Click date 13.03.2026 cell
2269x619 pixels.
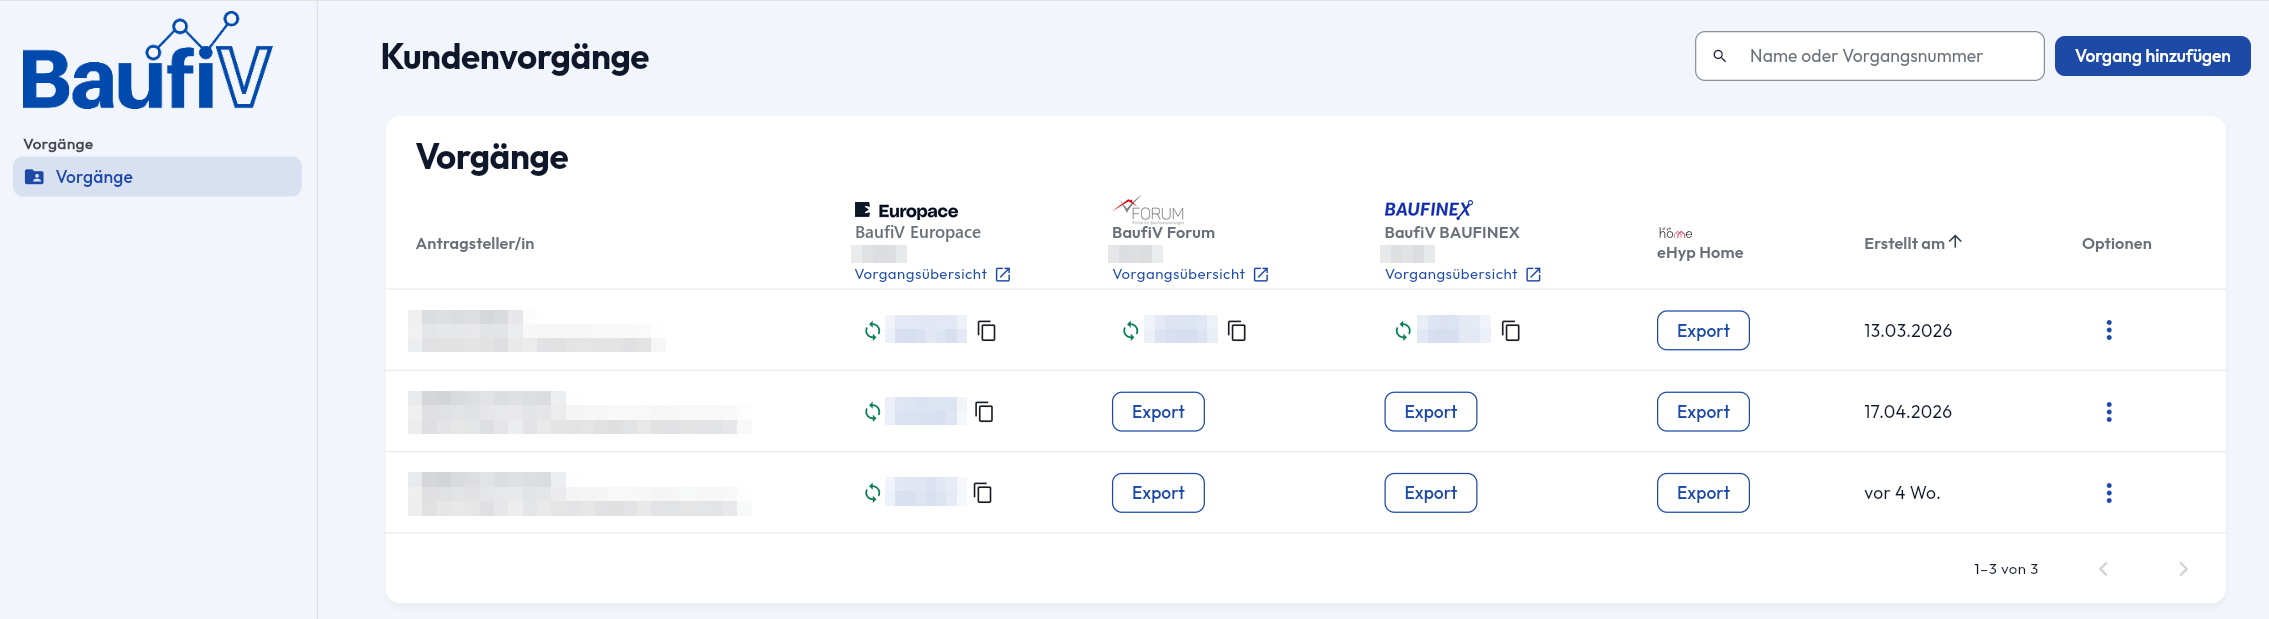tap(1908, 330)
